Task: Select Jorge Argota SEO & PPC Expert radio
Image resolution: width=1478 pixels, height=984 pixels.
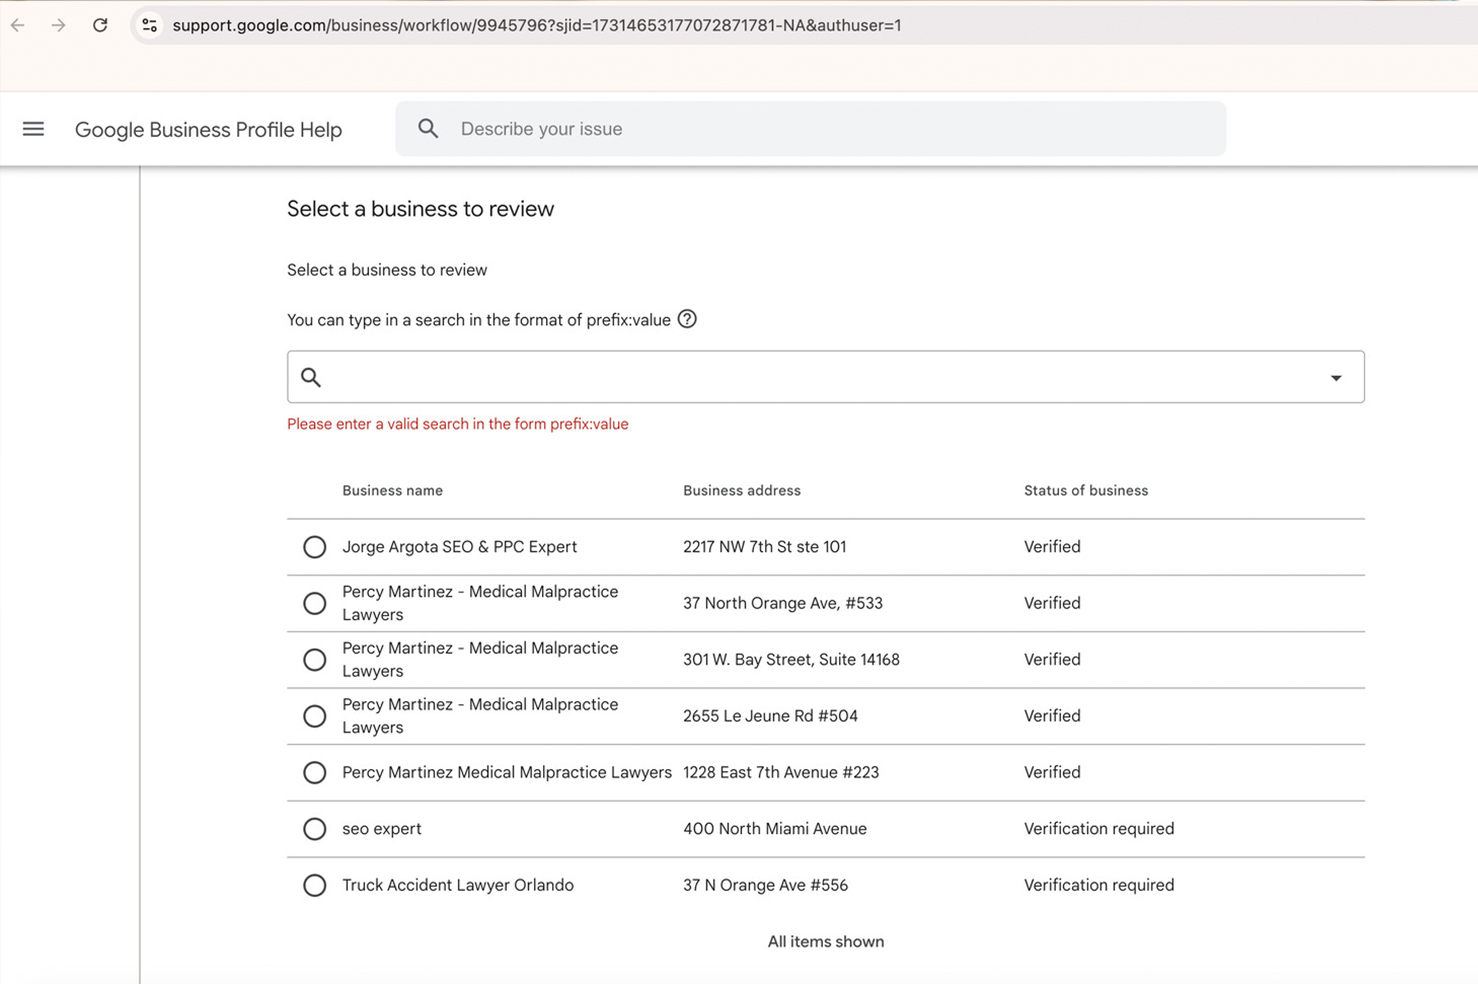Action: 314,547
